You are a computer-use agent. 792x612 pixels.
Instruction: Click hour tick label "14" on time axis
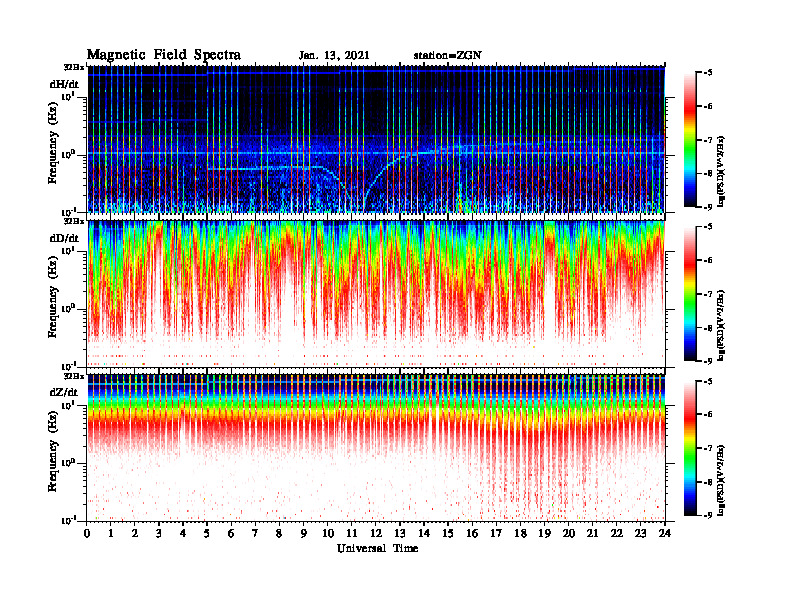point(424,533)
